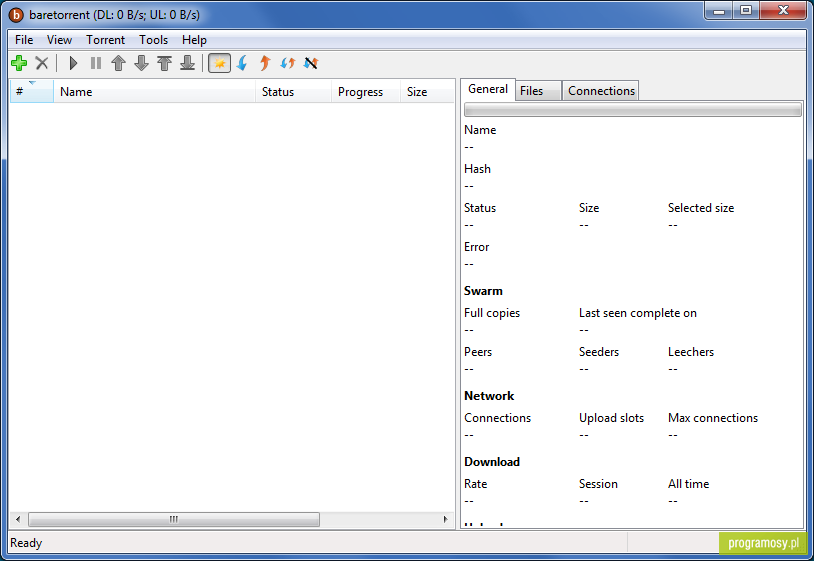This screenshot has width=814, height=561.
Task: Click the Swarm section heading
Action: click(483, 291)
